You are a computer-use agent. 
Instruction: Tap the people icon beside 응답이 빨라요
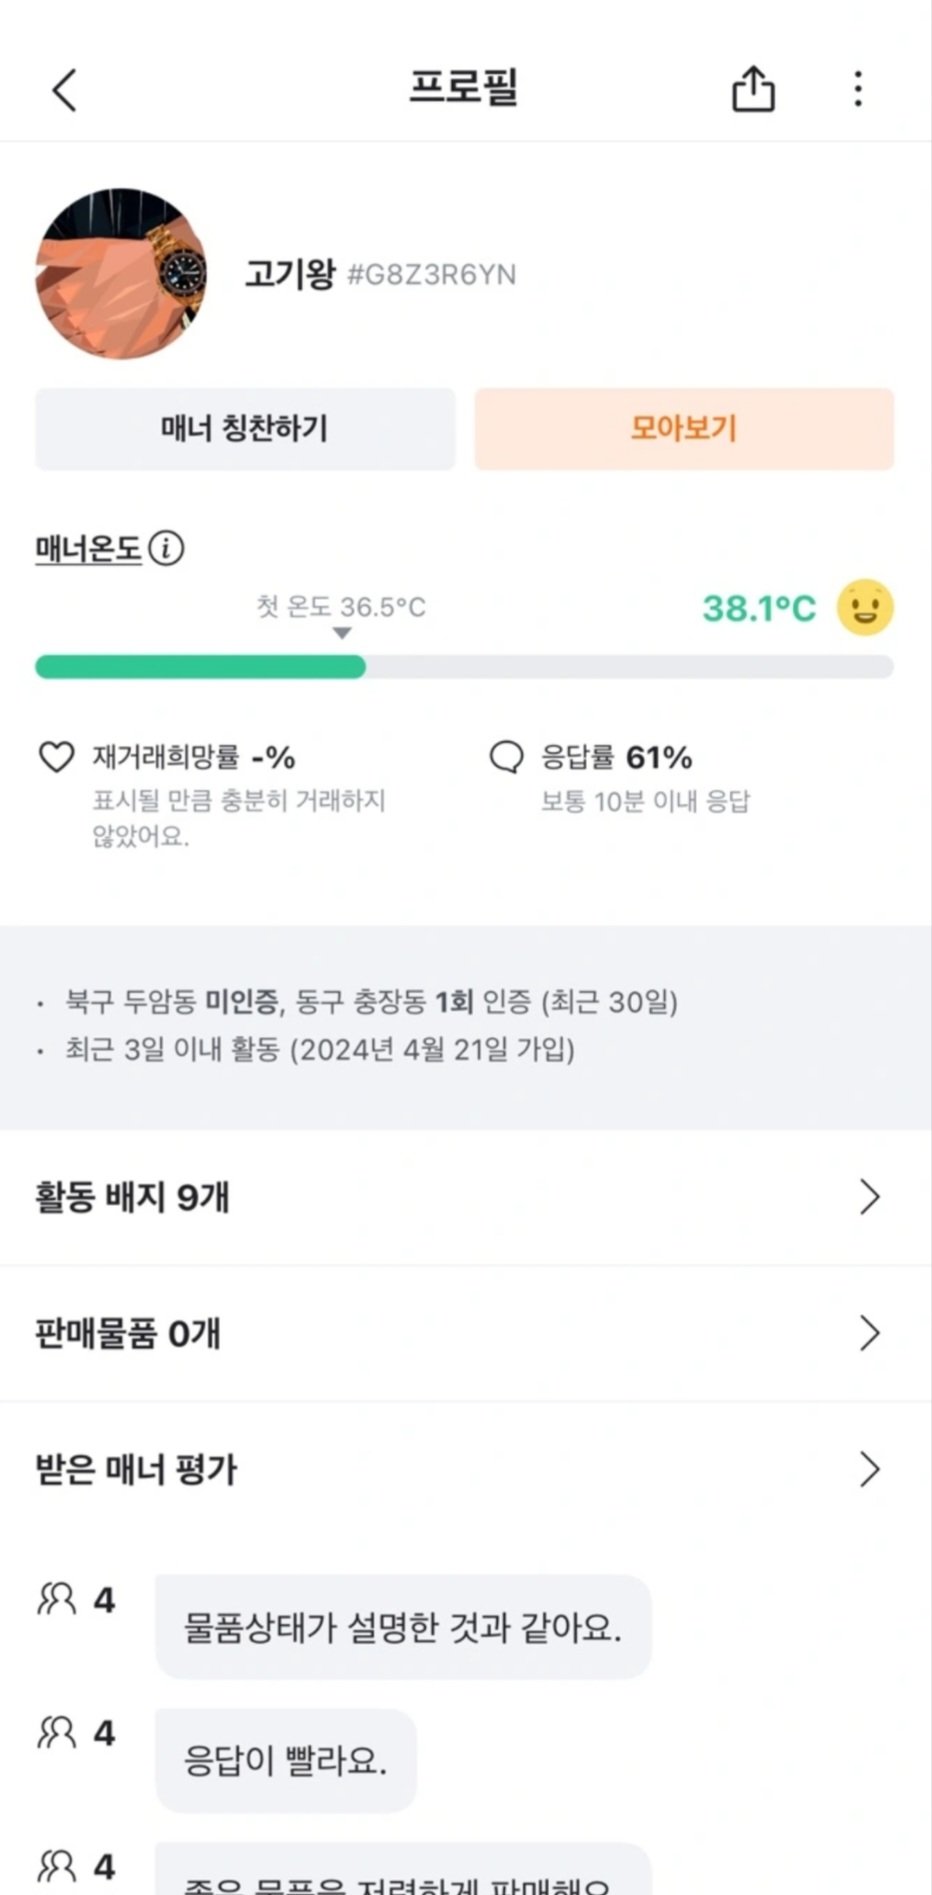point(57,1732)
